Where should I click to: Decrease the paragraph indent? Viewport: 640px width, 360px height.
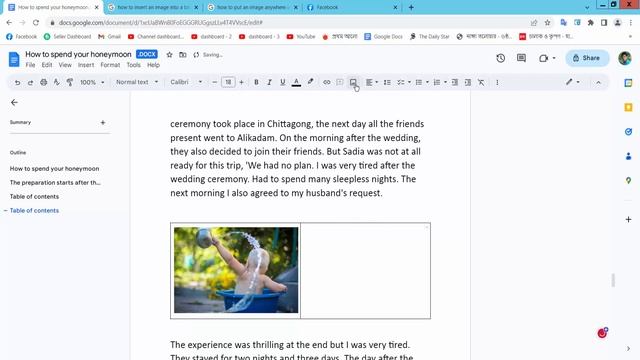pyautogui.click(x=455, y=82)
